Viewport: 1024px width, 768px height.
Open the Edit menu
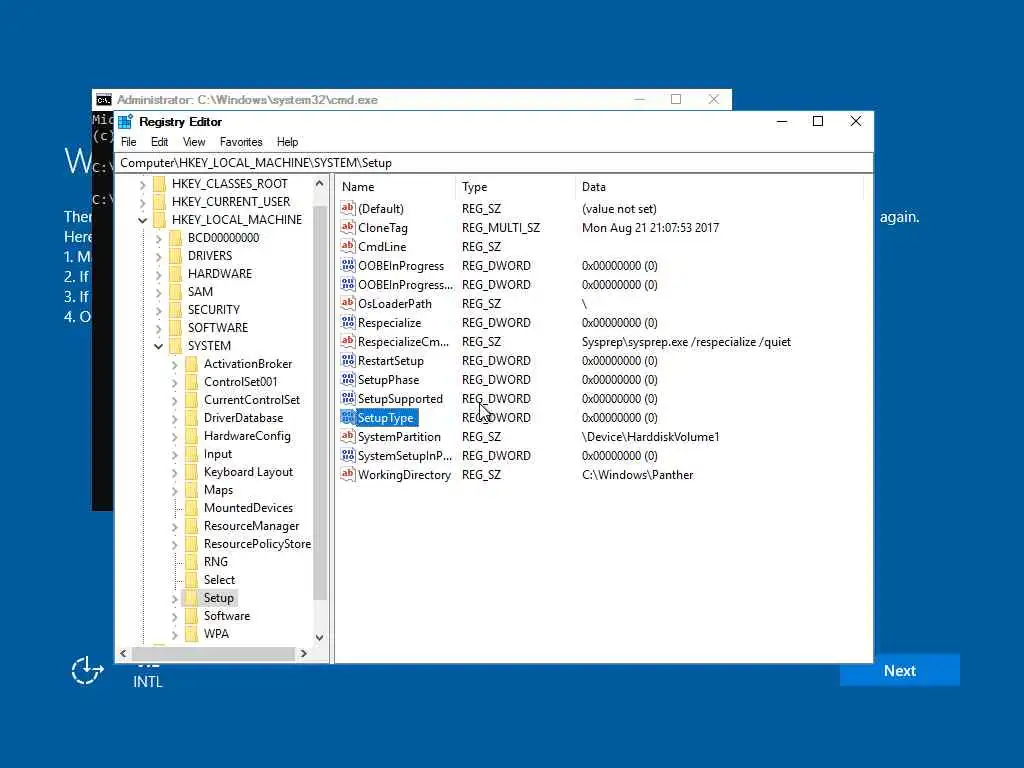(x=159, y=142)
